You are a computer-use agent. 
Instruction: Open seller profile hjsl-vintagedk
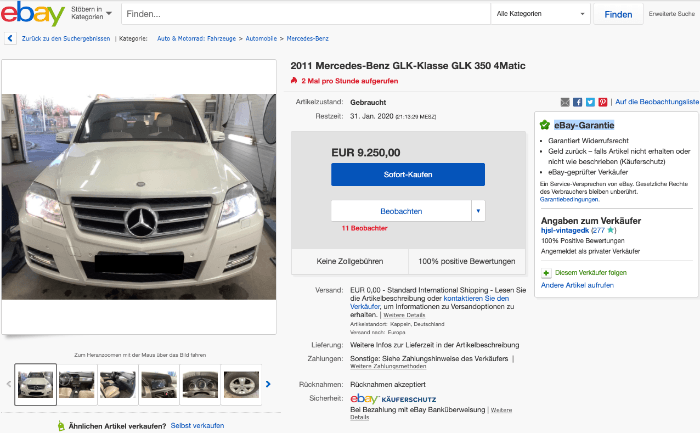(565, 230)
